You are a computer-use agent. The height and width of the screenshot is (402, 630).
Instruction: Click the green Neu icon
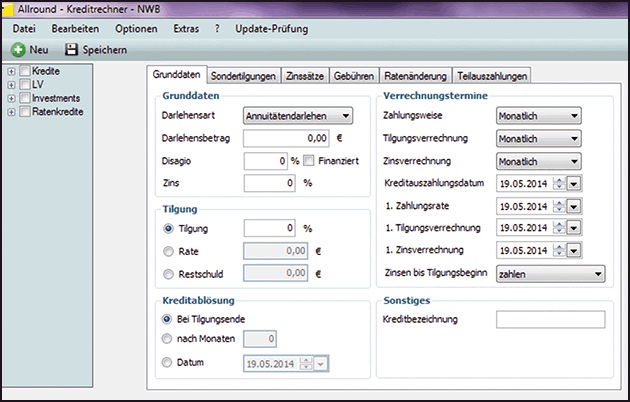click(19, 49)
